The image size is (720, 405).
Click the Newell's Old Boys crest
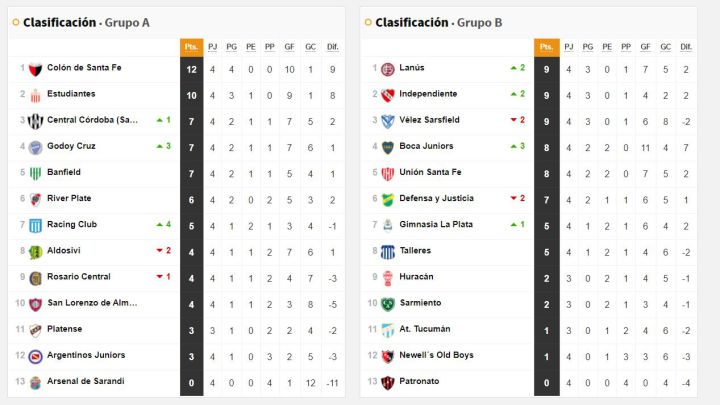(388, 356)
